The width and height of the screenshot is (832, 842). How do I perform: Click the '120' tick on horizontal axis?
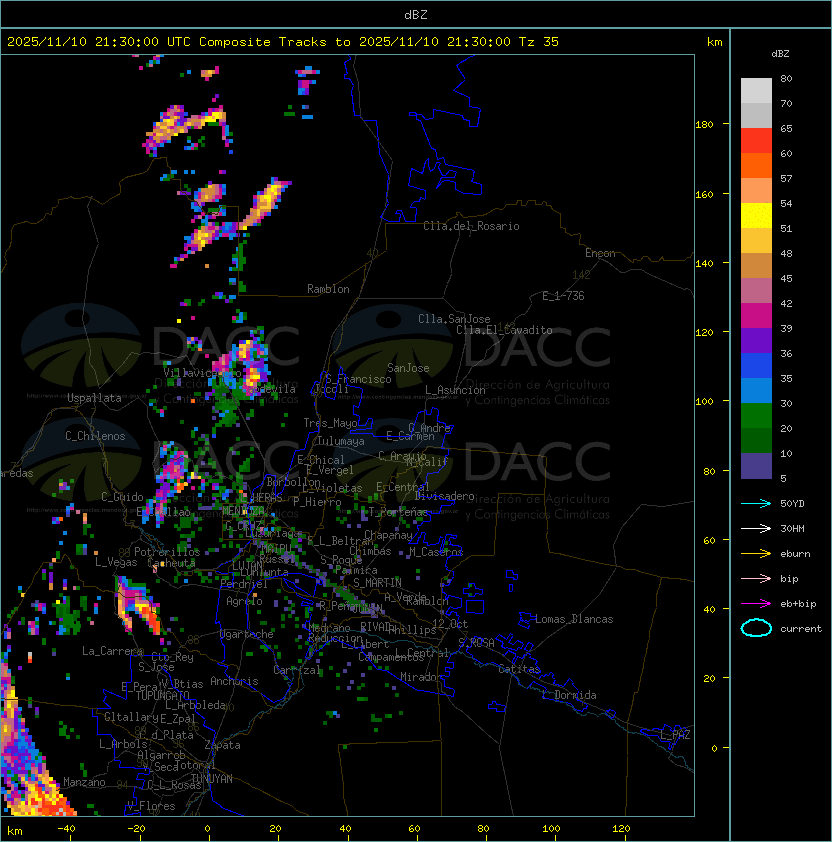[x=621, y=829]
